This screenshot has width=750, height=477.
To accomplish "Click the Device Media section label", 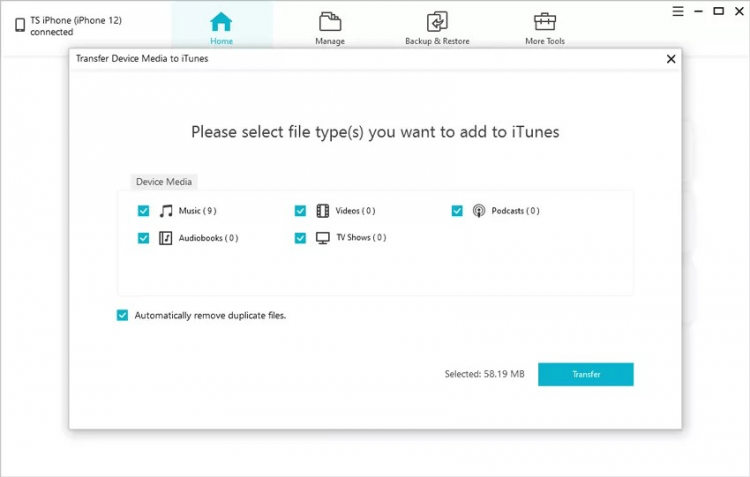I will 164,182.
